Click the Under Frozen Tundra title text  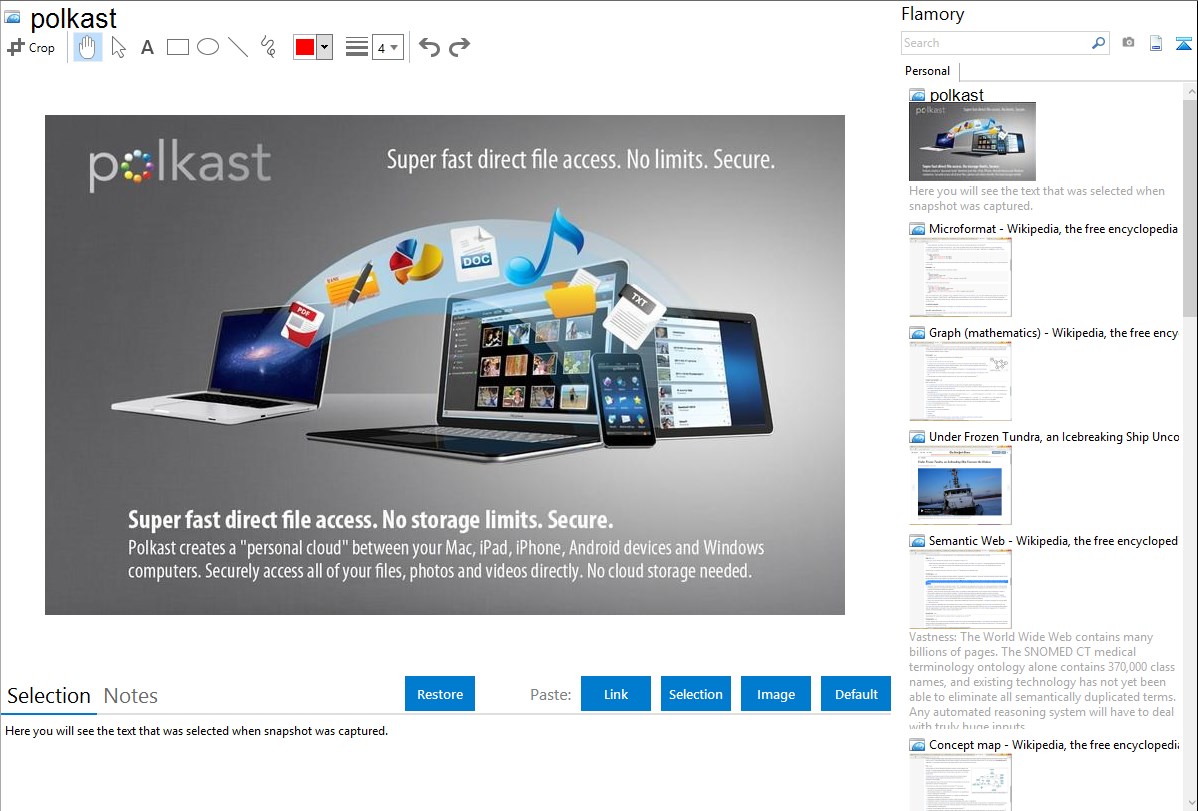[1054, 436]
